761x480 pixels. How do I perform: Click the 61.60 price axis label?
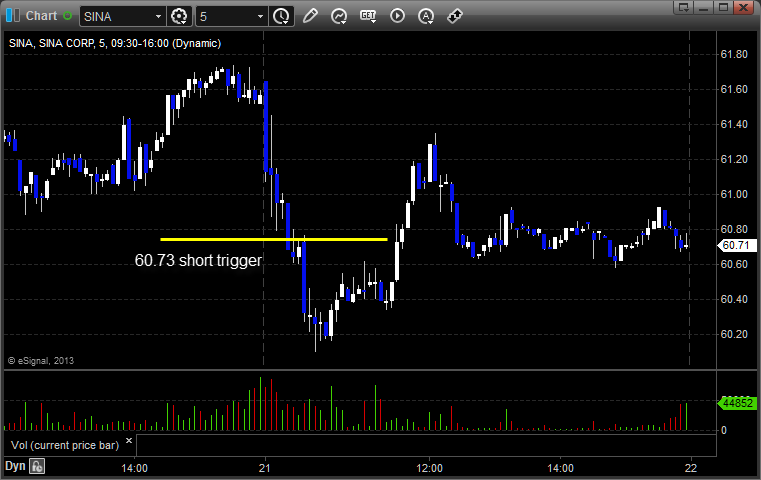734,89
